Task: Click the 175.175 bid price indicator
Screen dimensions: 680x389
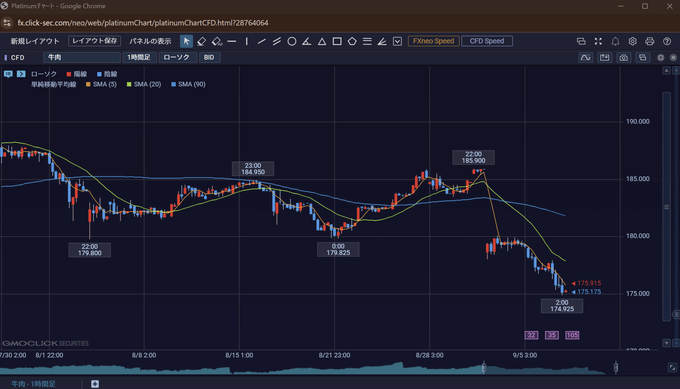Action: 586,292
